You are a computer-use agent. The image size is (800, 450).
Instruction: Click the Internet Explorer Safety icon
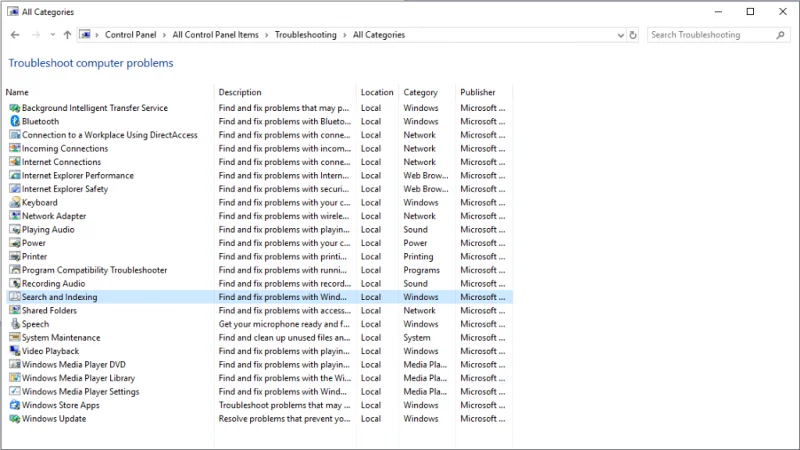coord(15,189)
